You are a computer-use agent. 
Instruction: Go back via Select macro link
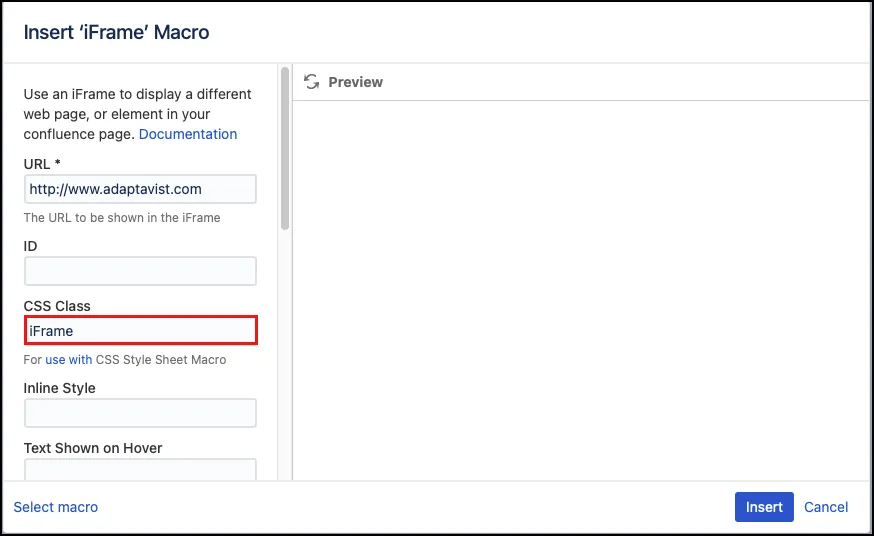[x=56, y=507]
